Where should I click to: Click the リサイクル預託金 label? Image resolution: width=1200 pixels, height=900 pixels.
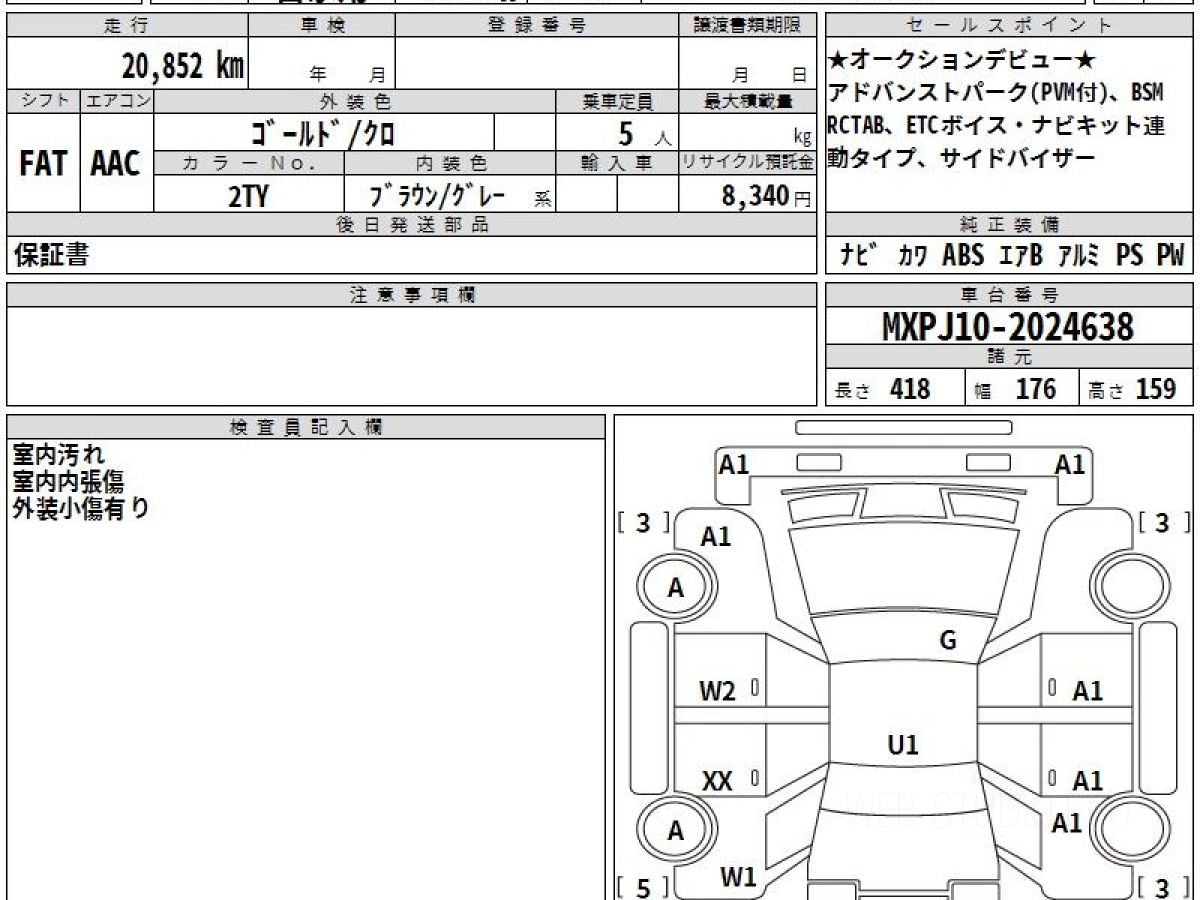[748, 163]
